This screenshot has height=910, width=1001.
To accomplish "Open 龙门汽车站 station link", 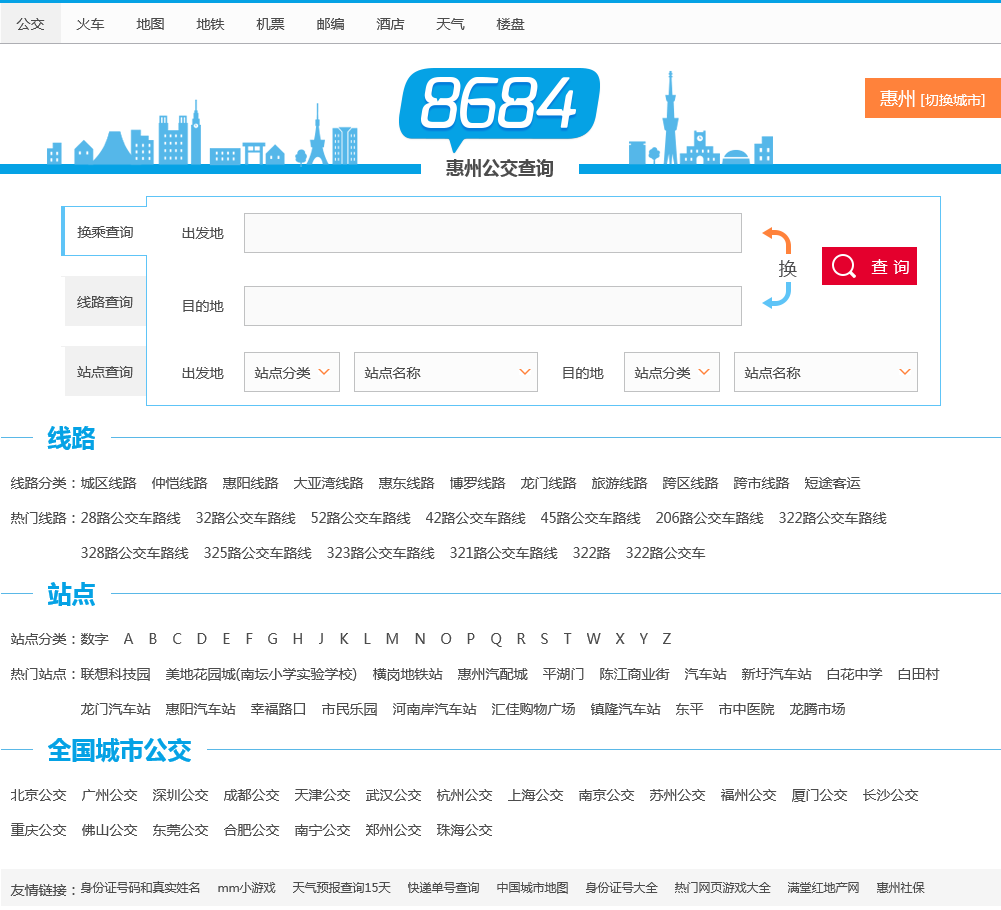I will pos(116,709).
